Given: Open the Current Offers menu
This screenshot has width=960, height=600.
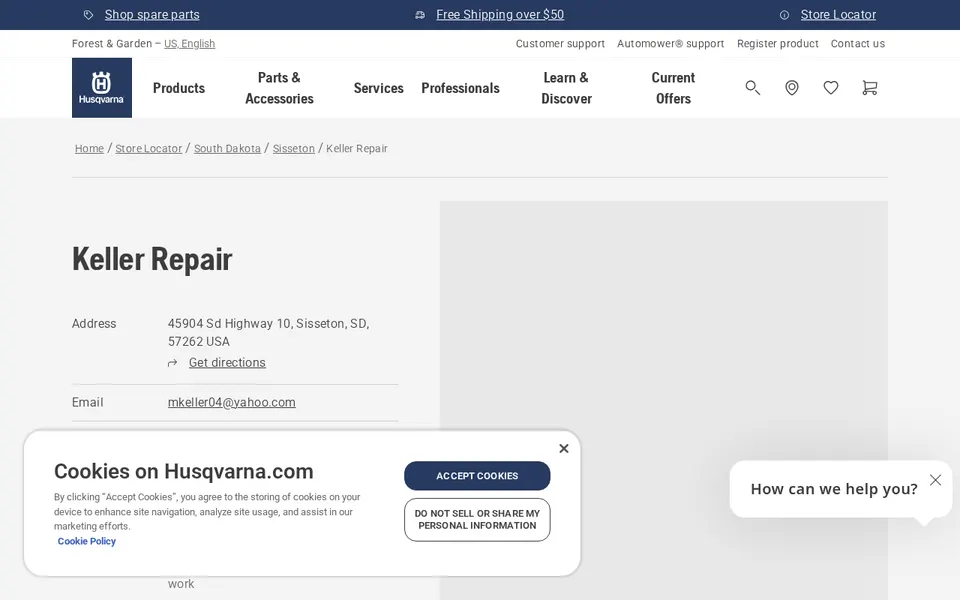Looking at the screenshot, I should pyautogui.click(x=673, y=88).
